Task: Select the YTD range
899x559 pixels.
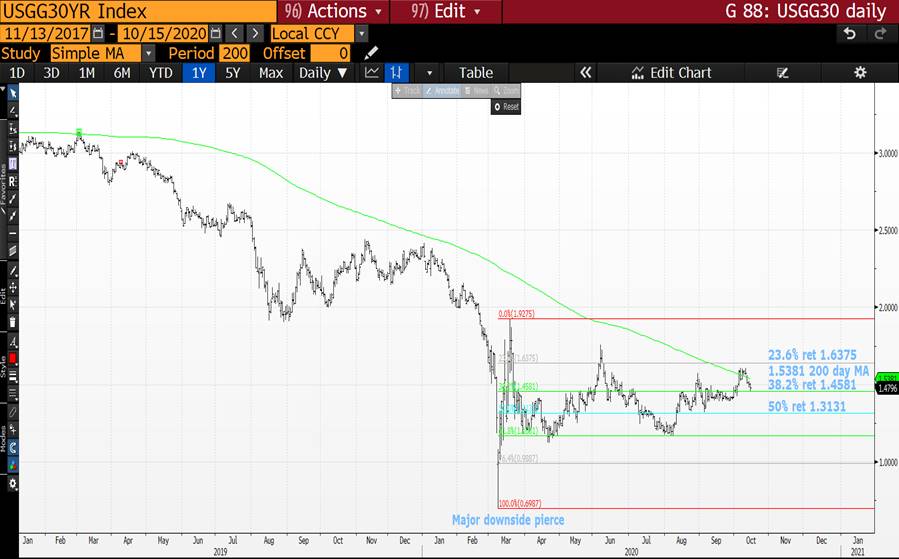Action: click(x=160, y=73)
